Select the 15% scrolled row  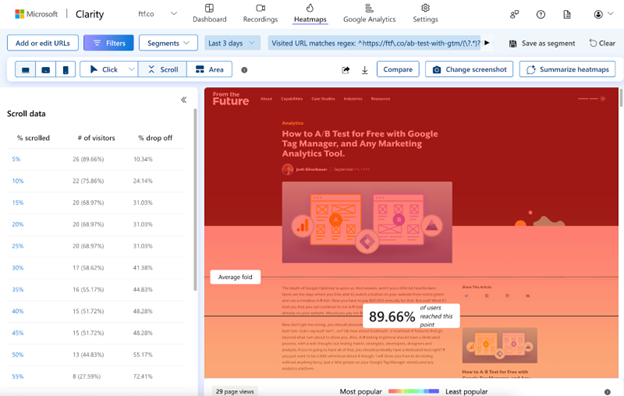click(x=96, y=203)
